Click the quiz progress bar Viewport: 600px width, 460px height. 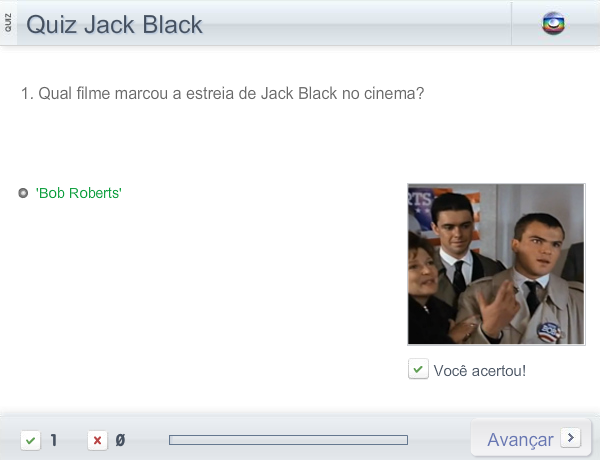coord(289,440)
